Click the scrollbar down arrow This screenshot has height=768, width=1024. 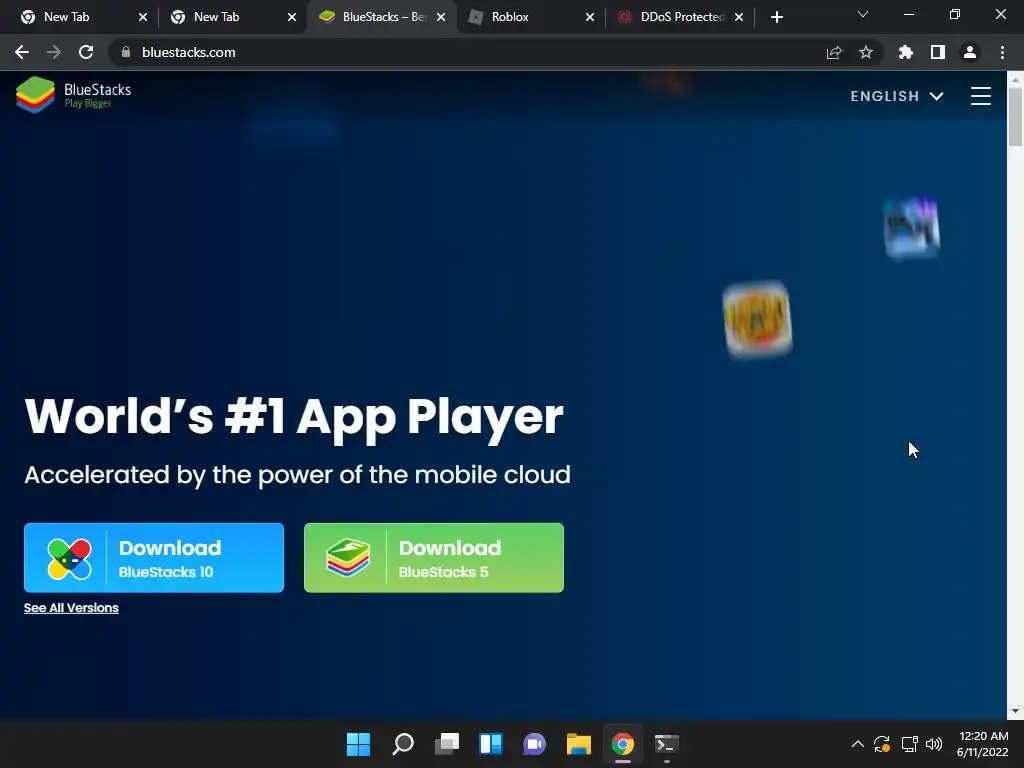tap(1015, 711)
